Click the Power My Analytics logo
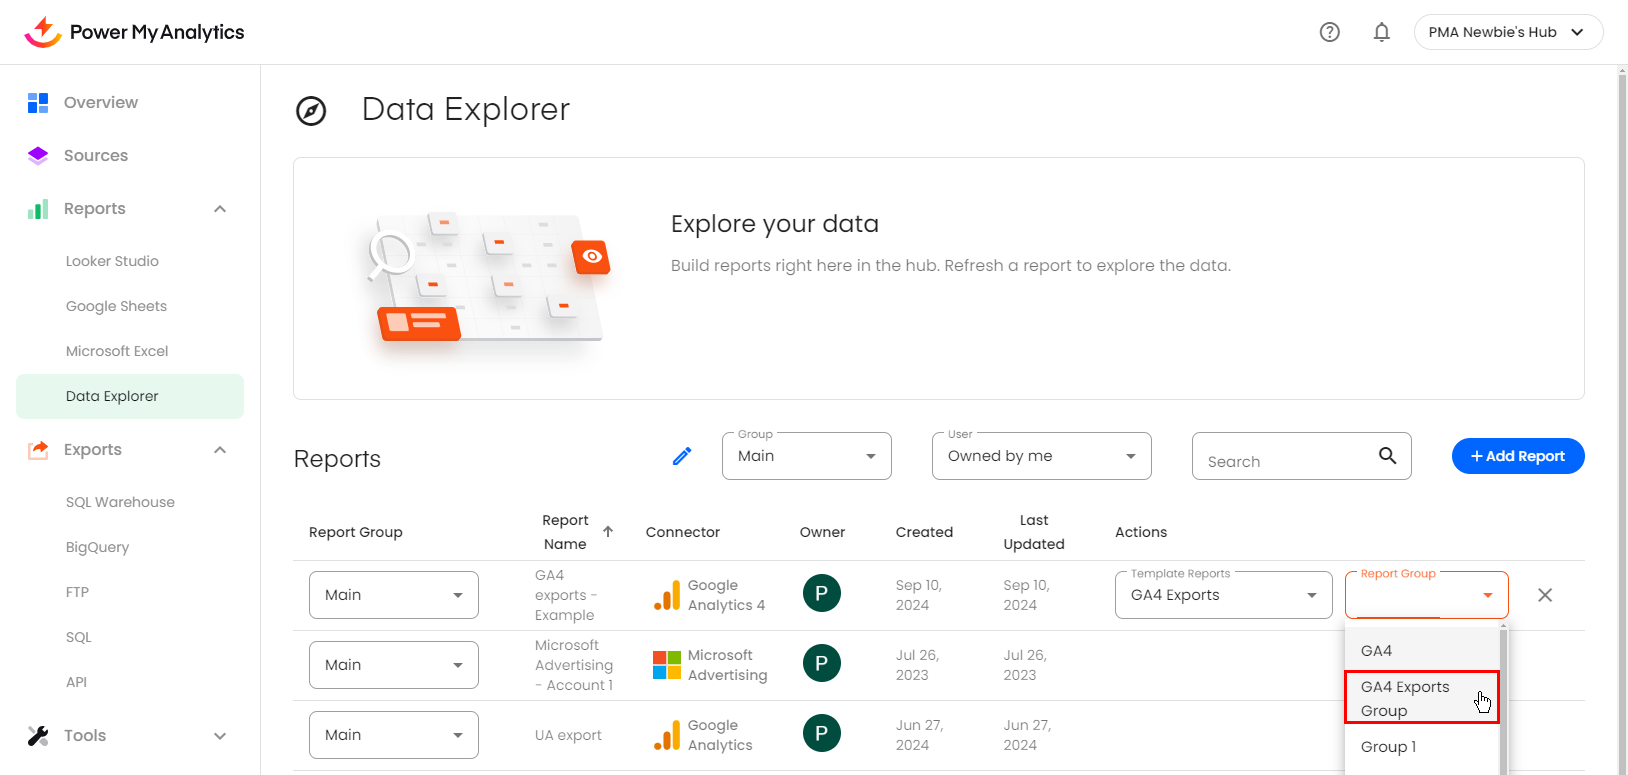Viewport: 1628px width, 775px height. (x=134, y=32)
